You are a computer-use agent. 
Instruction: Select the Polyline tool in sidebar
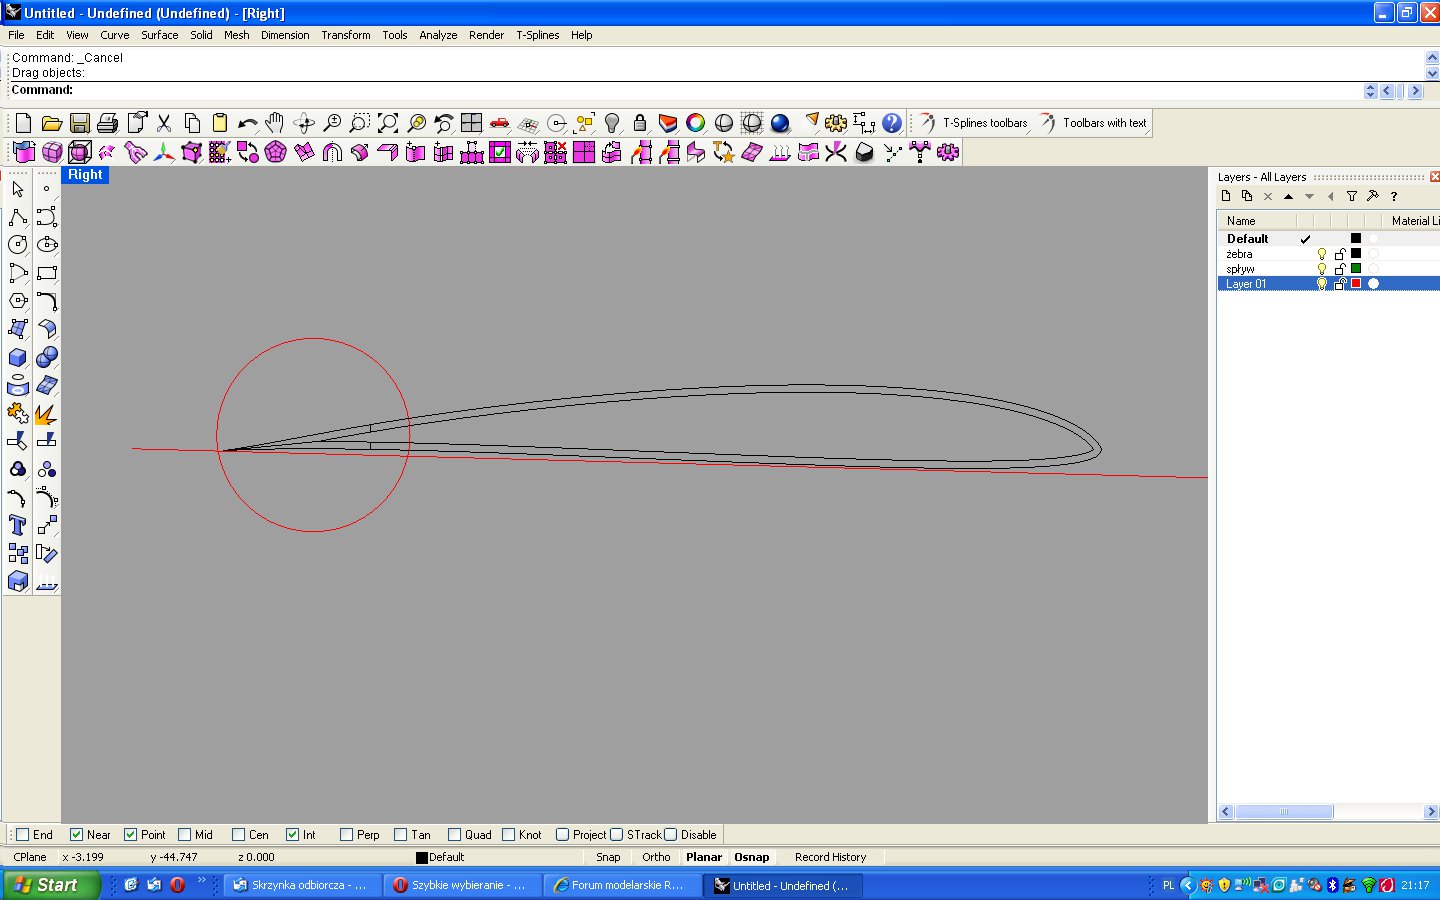tap(17, 217)
